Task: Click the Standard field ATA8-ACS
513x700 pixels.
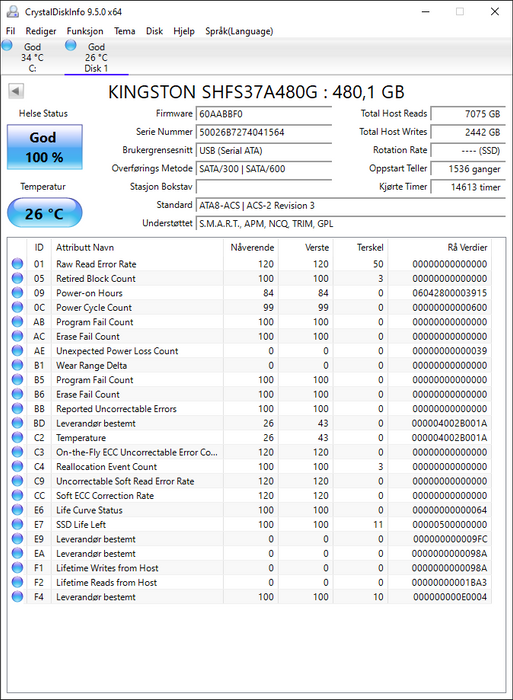Action: pyautogui.click(x=350, y=205)
